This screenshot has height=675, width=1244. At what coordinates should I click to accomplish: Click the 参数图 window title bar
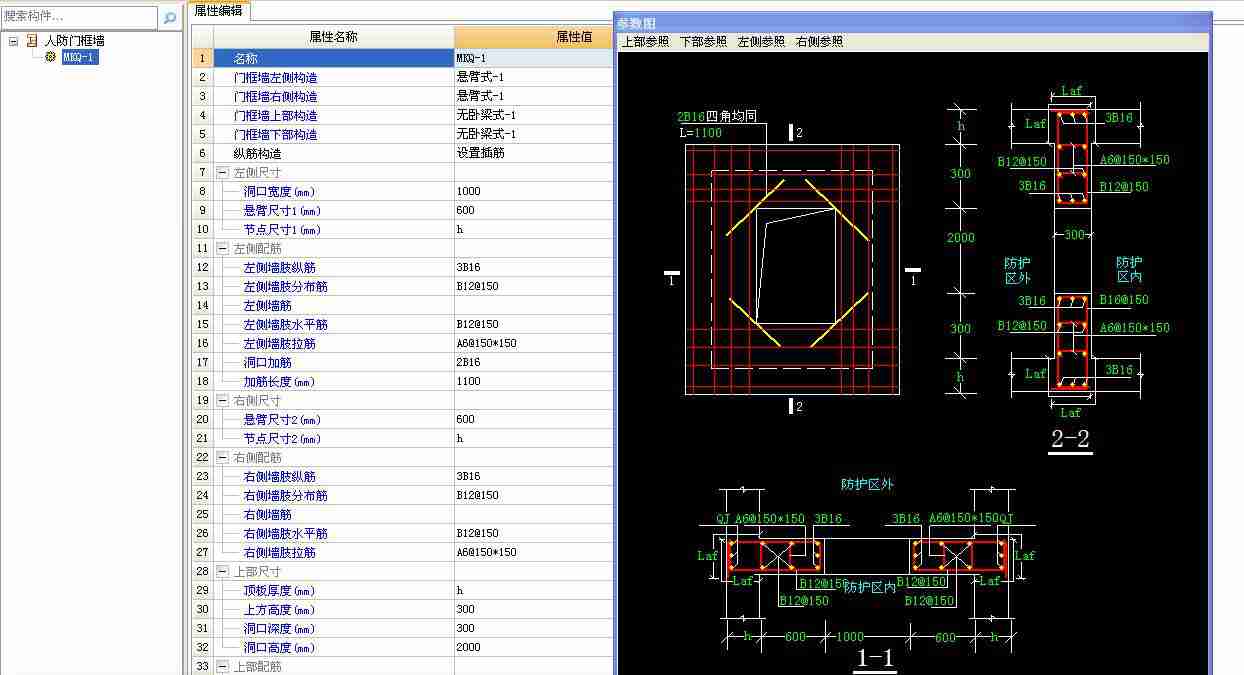(x=912, y=22)
